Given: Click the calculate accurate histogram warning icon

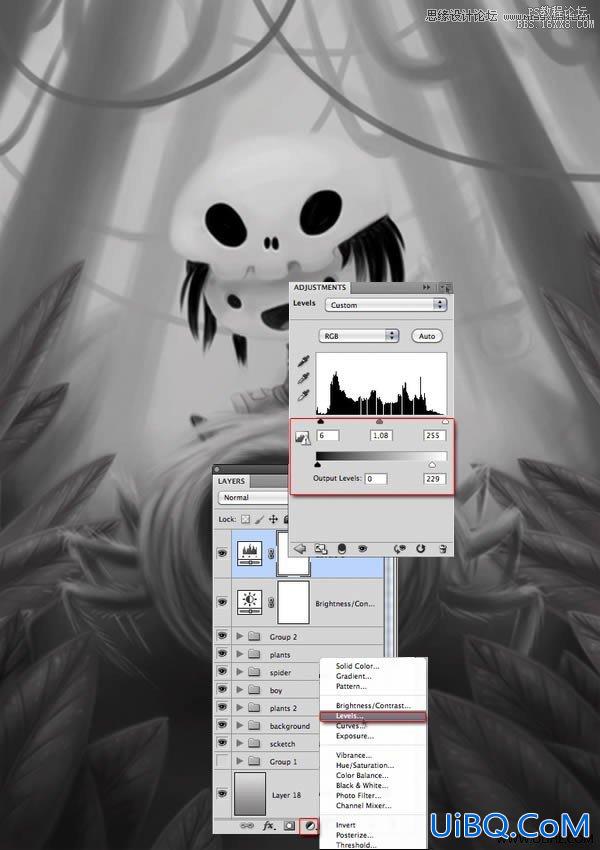Looking at the screenshot, I should coord(302,438).
